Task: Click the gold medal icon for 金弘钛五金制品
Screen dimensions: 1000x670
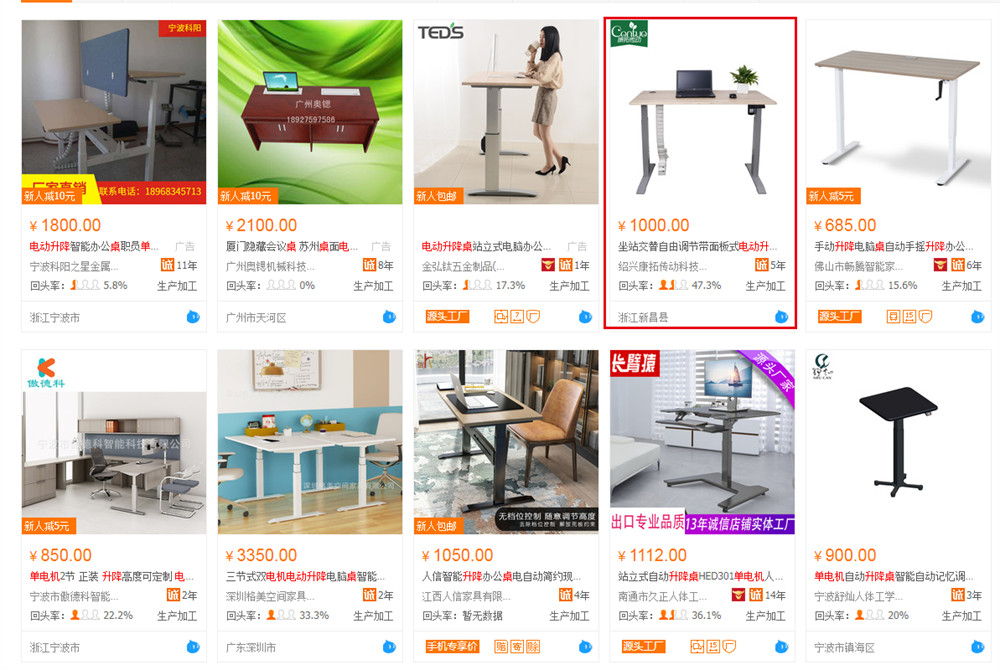Action: 548,265
